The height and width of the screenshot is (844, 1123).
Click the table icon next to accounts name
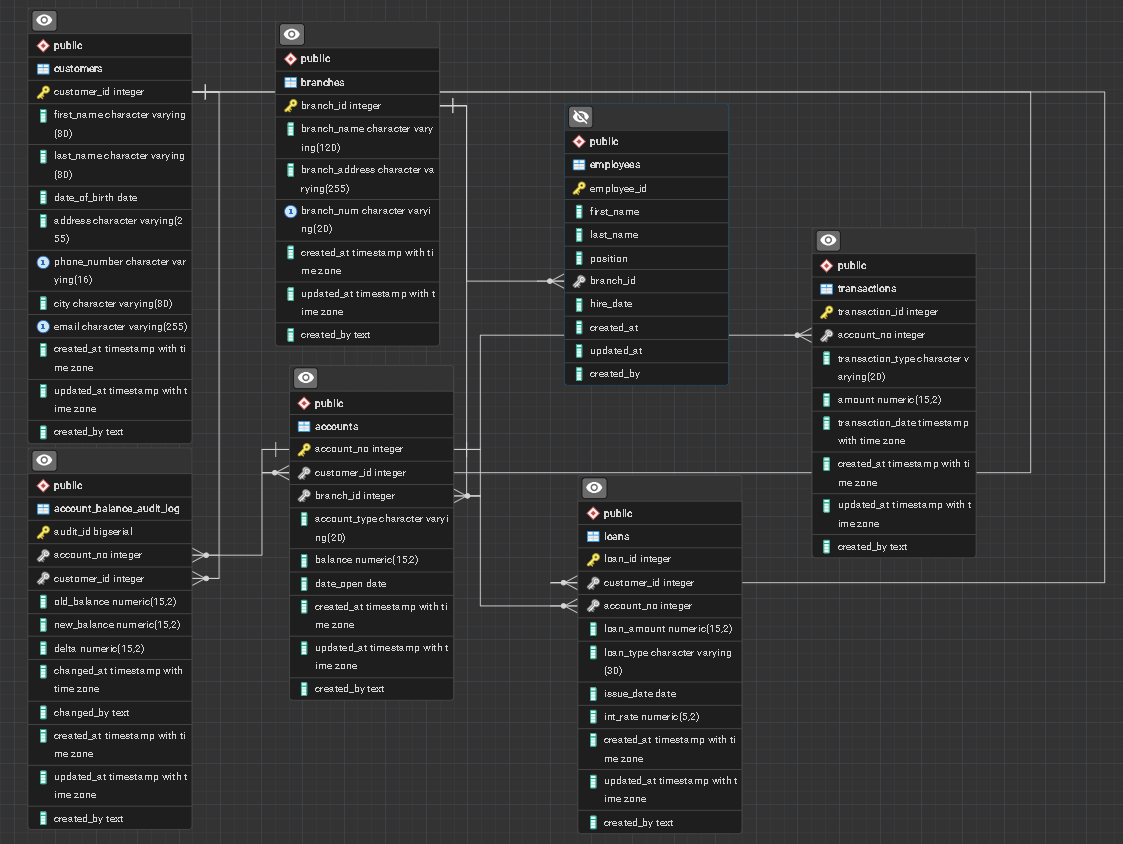point(305,426)
